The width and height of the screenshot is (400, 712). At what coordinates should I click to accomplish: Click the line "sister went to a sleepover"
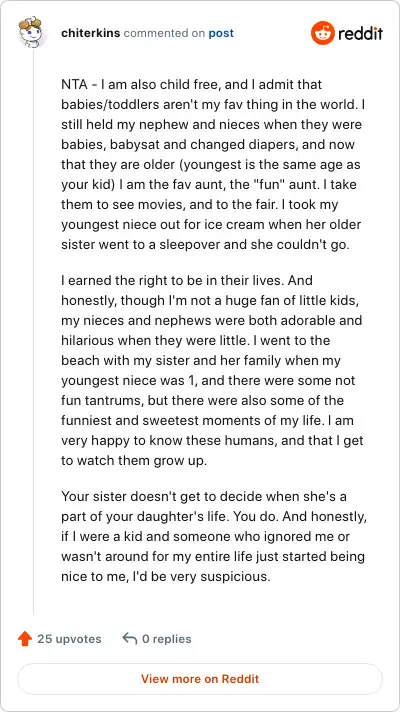pyautogui.click(x=206, y=244)
